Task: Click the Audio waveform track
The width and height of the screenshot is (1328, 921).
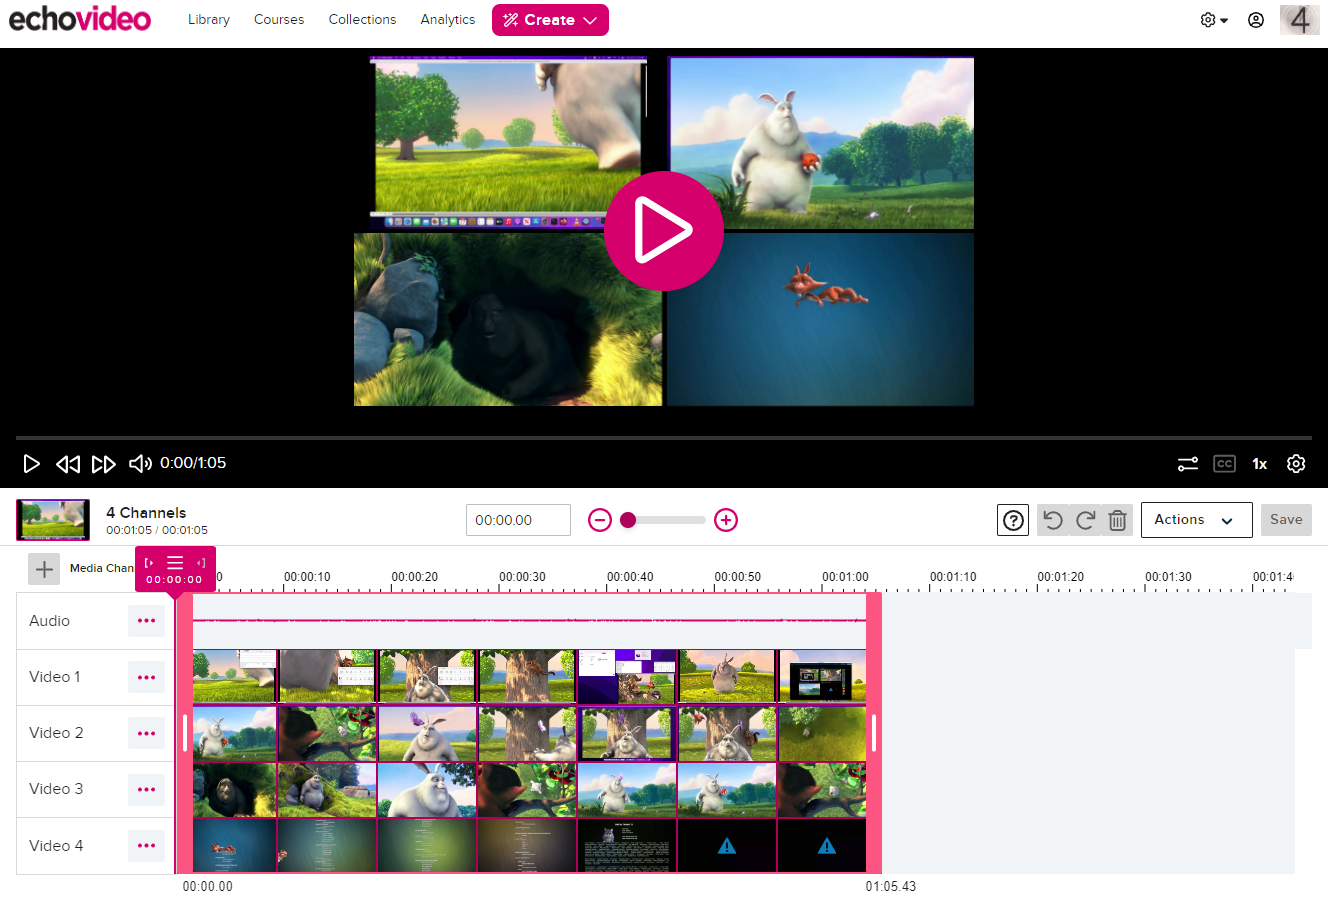Action: (529, 621)
